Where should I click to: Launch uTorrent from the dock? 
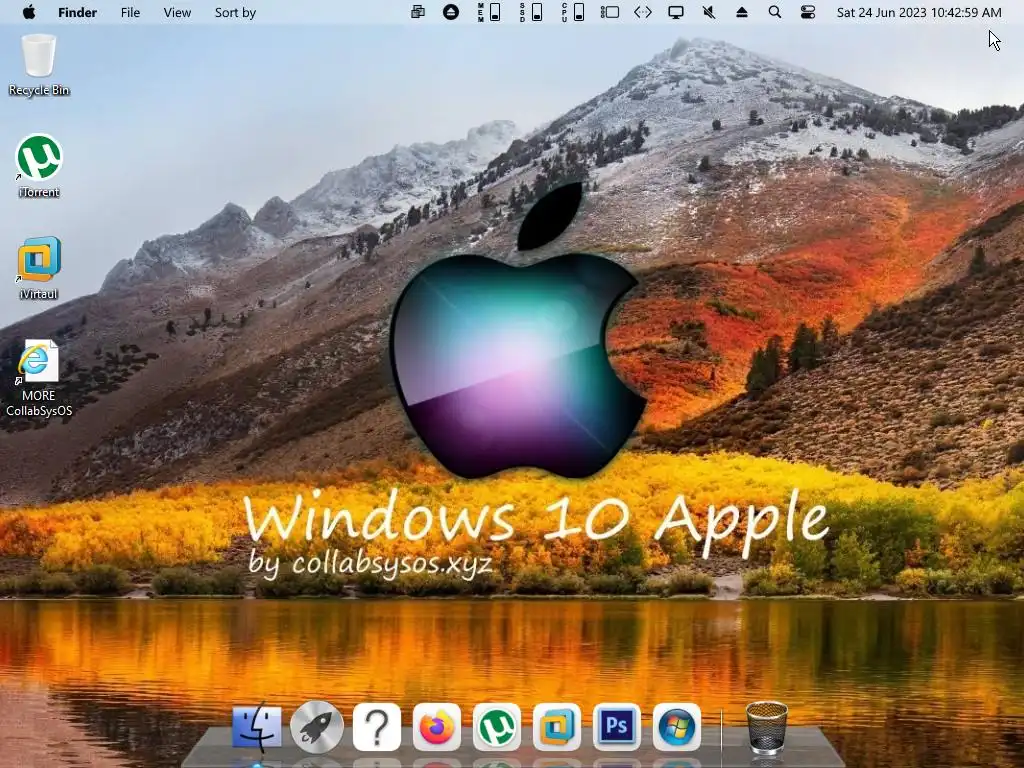[x=497, y=727]
